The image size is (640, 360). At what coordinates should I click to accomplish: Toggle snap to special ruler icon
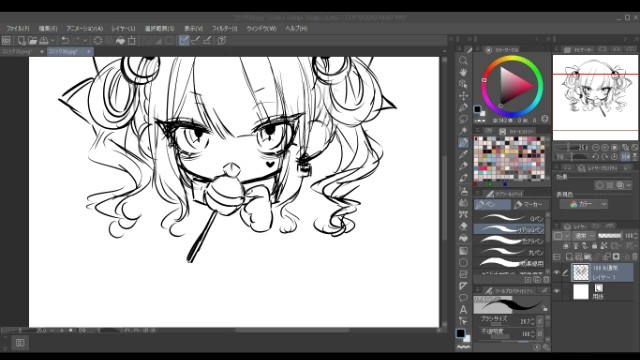[196, 40]
